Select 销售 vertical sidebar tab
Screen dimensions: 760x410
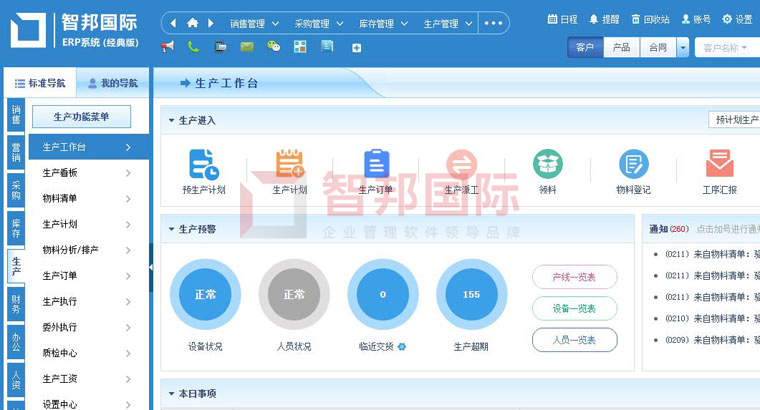click(16, 115)
